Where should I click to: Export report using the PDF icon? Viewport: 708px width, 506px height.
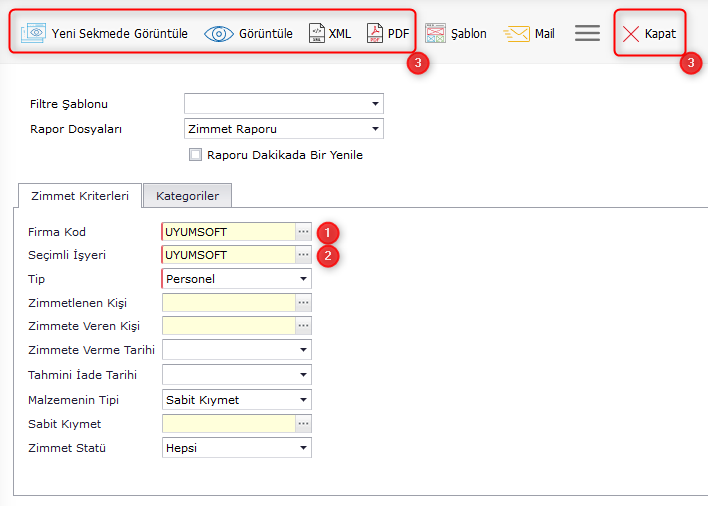[x=374, y=33]
